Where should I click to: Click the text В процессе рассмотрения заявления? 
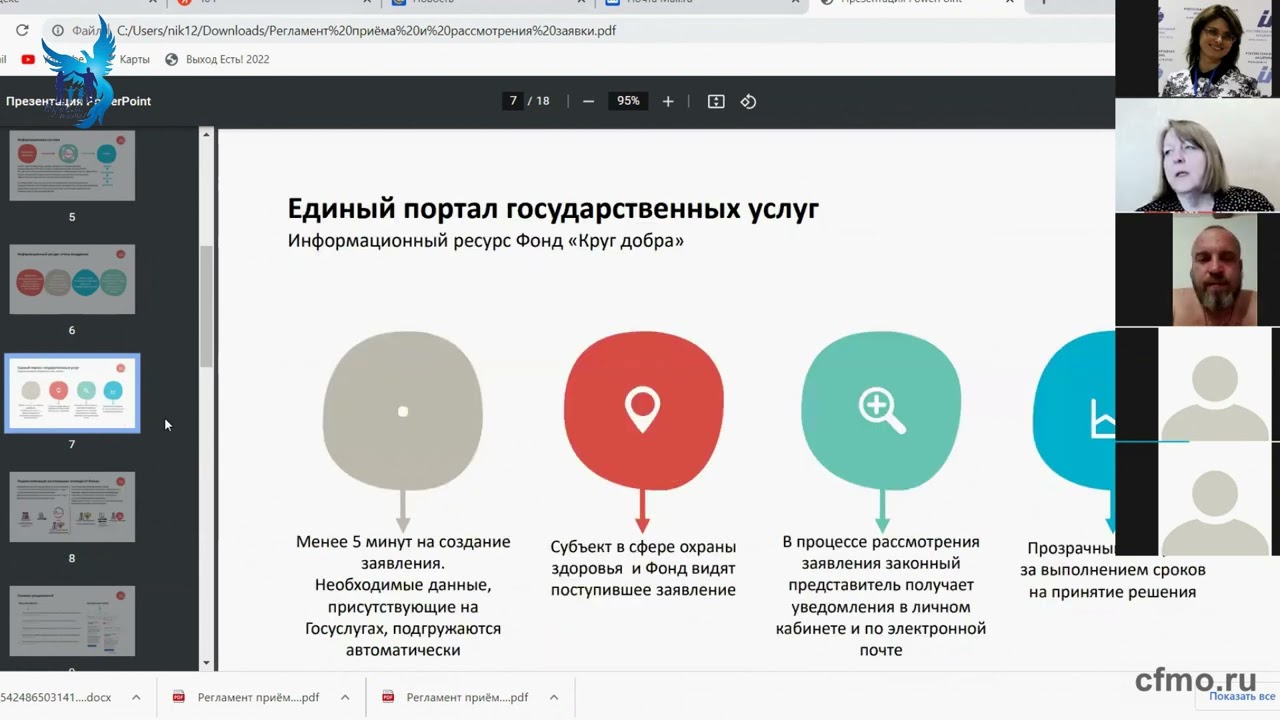tap(881, 553)
